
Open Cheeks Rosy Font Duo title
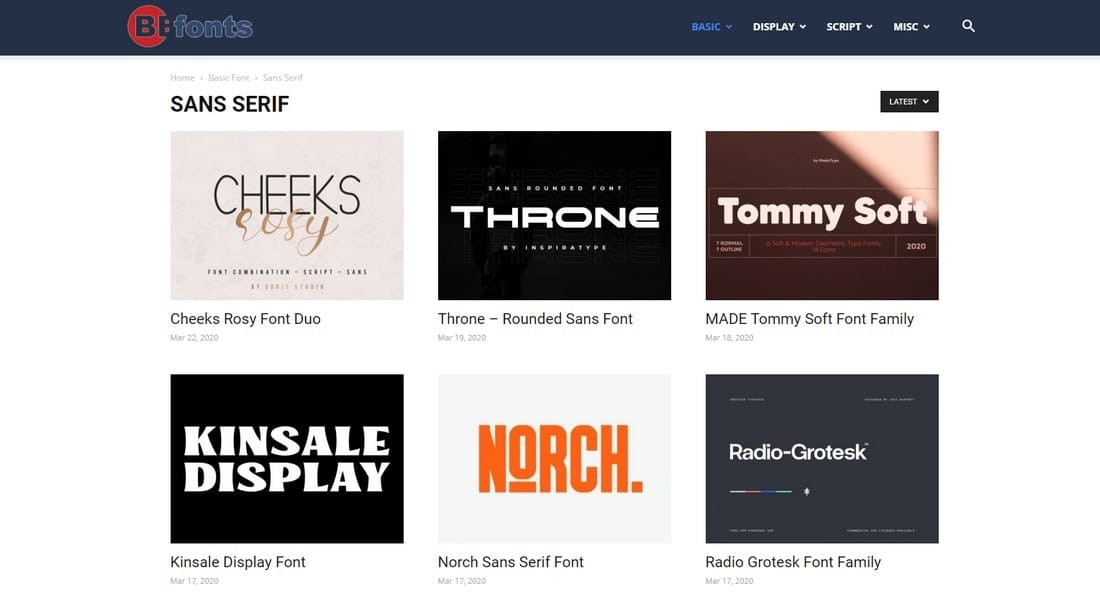click(x=246, y=319)
